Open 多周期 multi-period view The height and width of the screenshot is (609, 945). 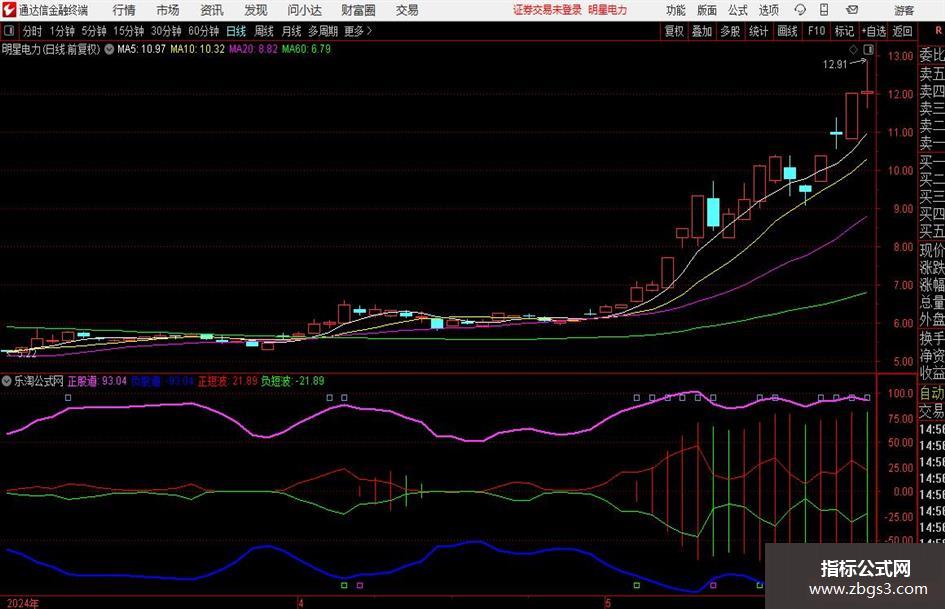point(323,31)
